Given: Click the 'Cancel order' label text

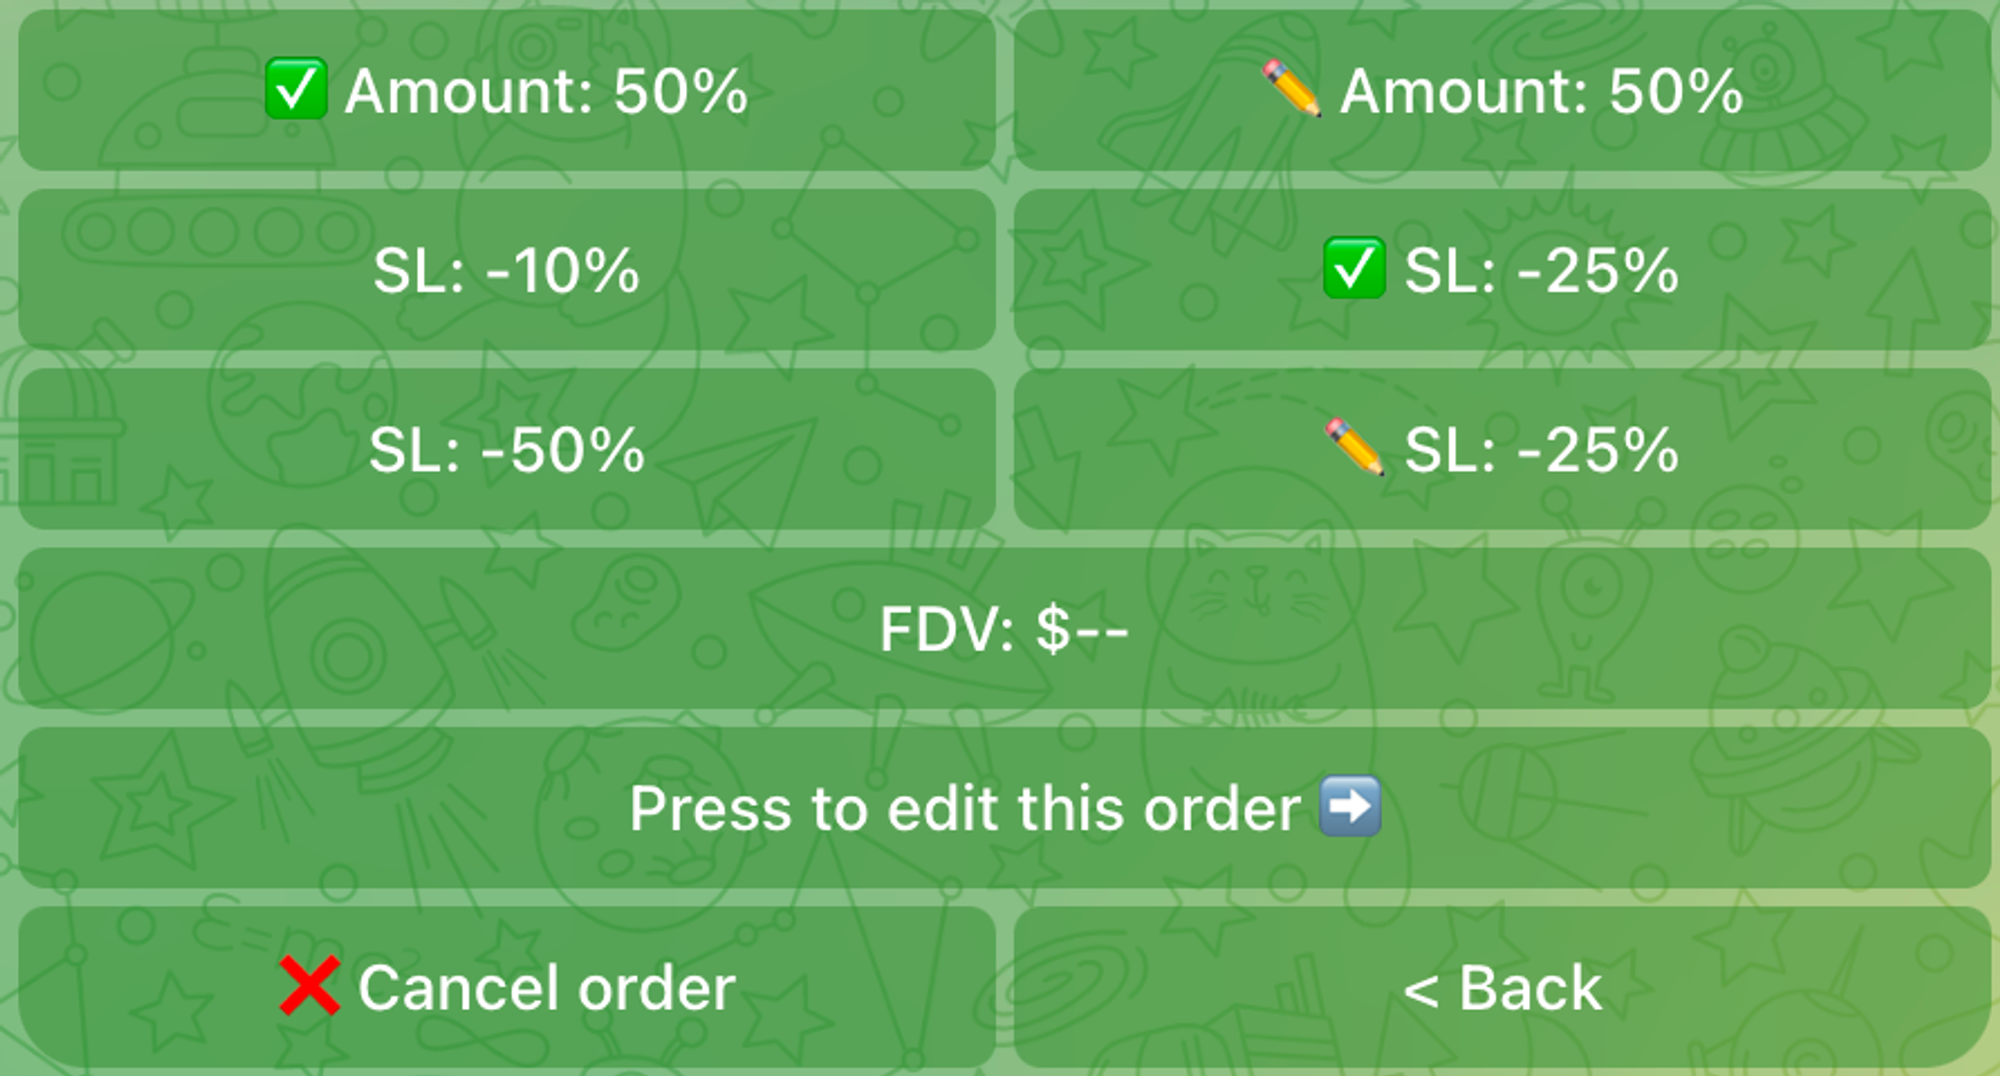Looking at the screenshot, I should [546, 988].
